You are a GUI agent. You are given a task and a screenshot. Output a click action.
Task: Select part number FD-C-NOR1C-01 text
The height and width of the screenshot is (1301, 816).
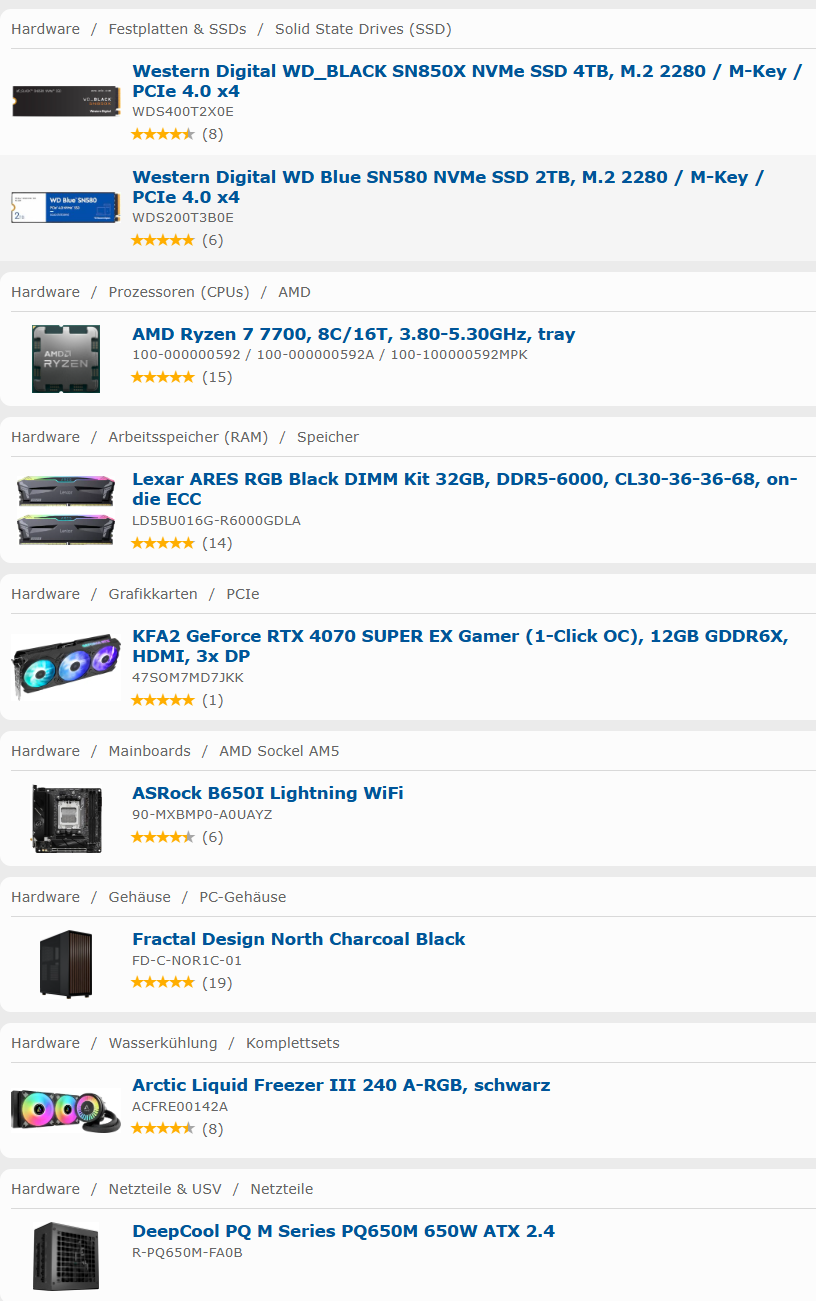pyautogui.click(x=187, y=961)
